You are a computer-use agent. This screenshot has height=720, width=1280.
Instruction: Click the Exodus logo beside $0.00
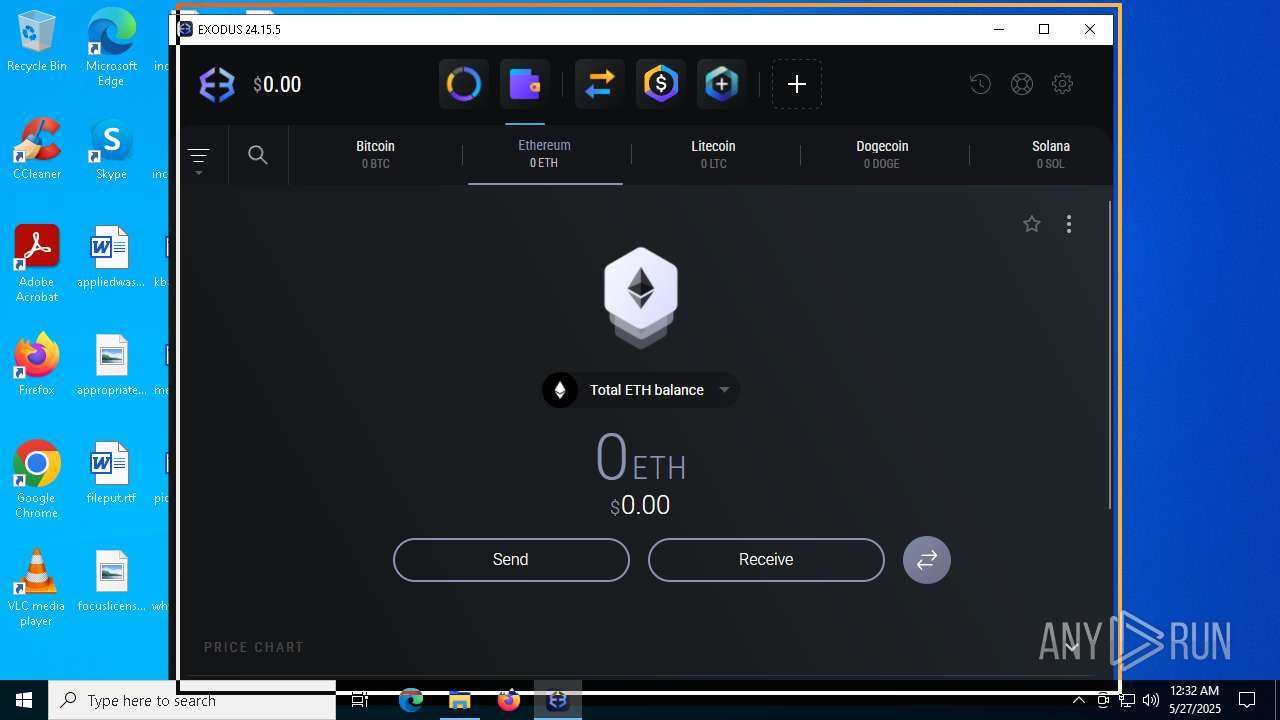(217, 85)
